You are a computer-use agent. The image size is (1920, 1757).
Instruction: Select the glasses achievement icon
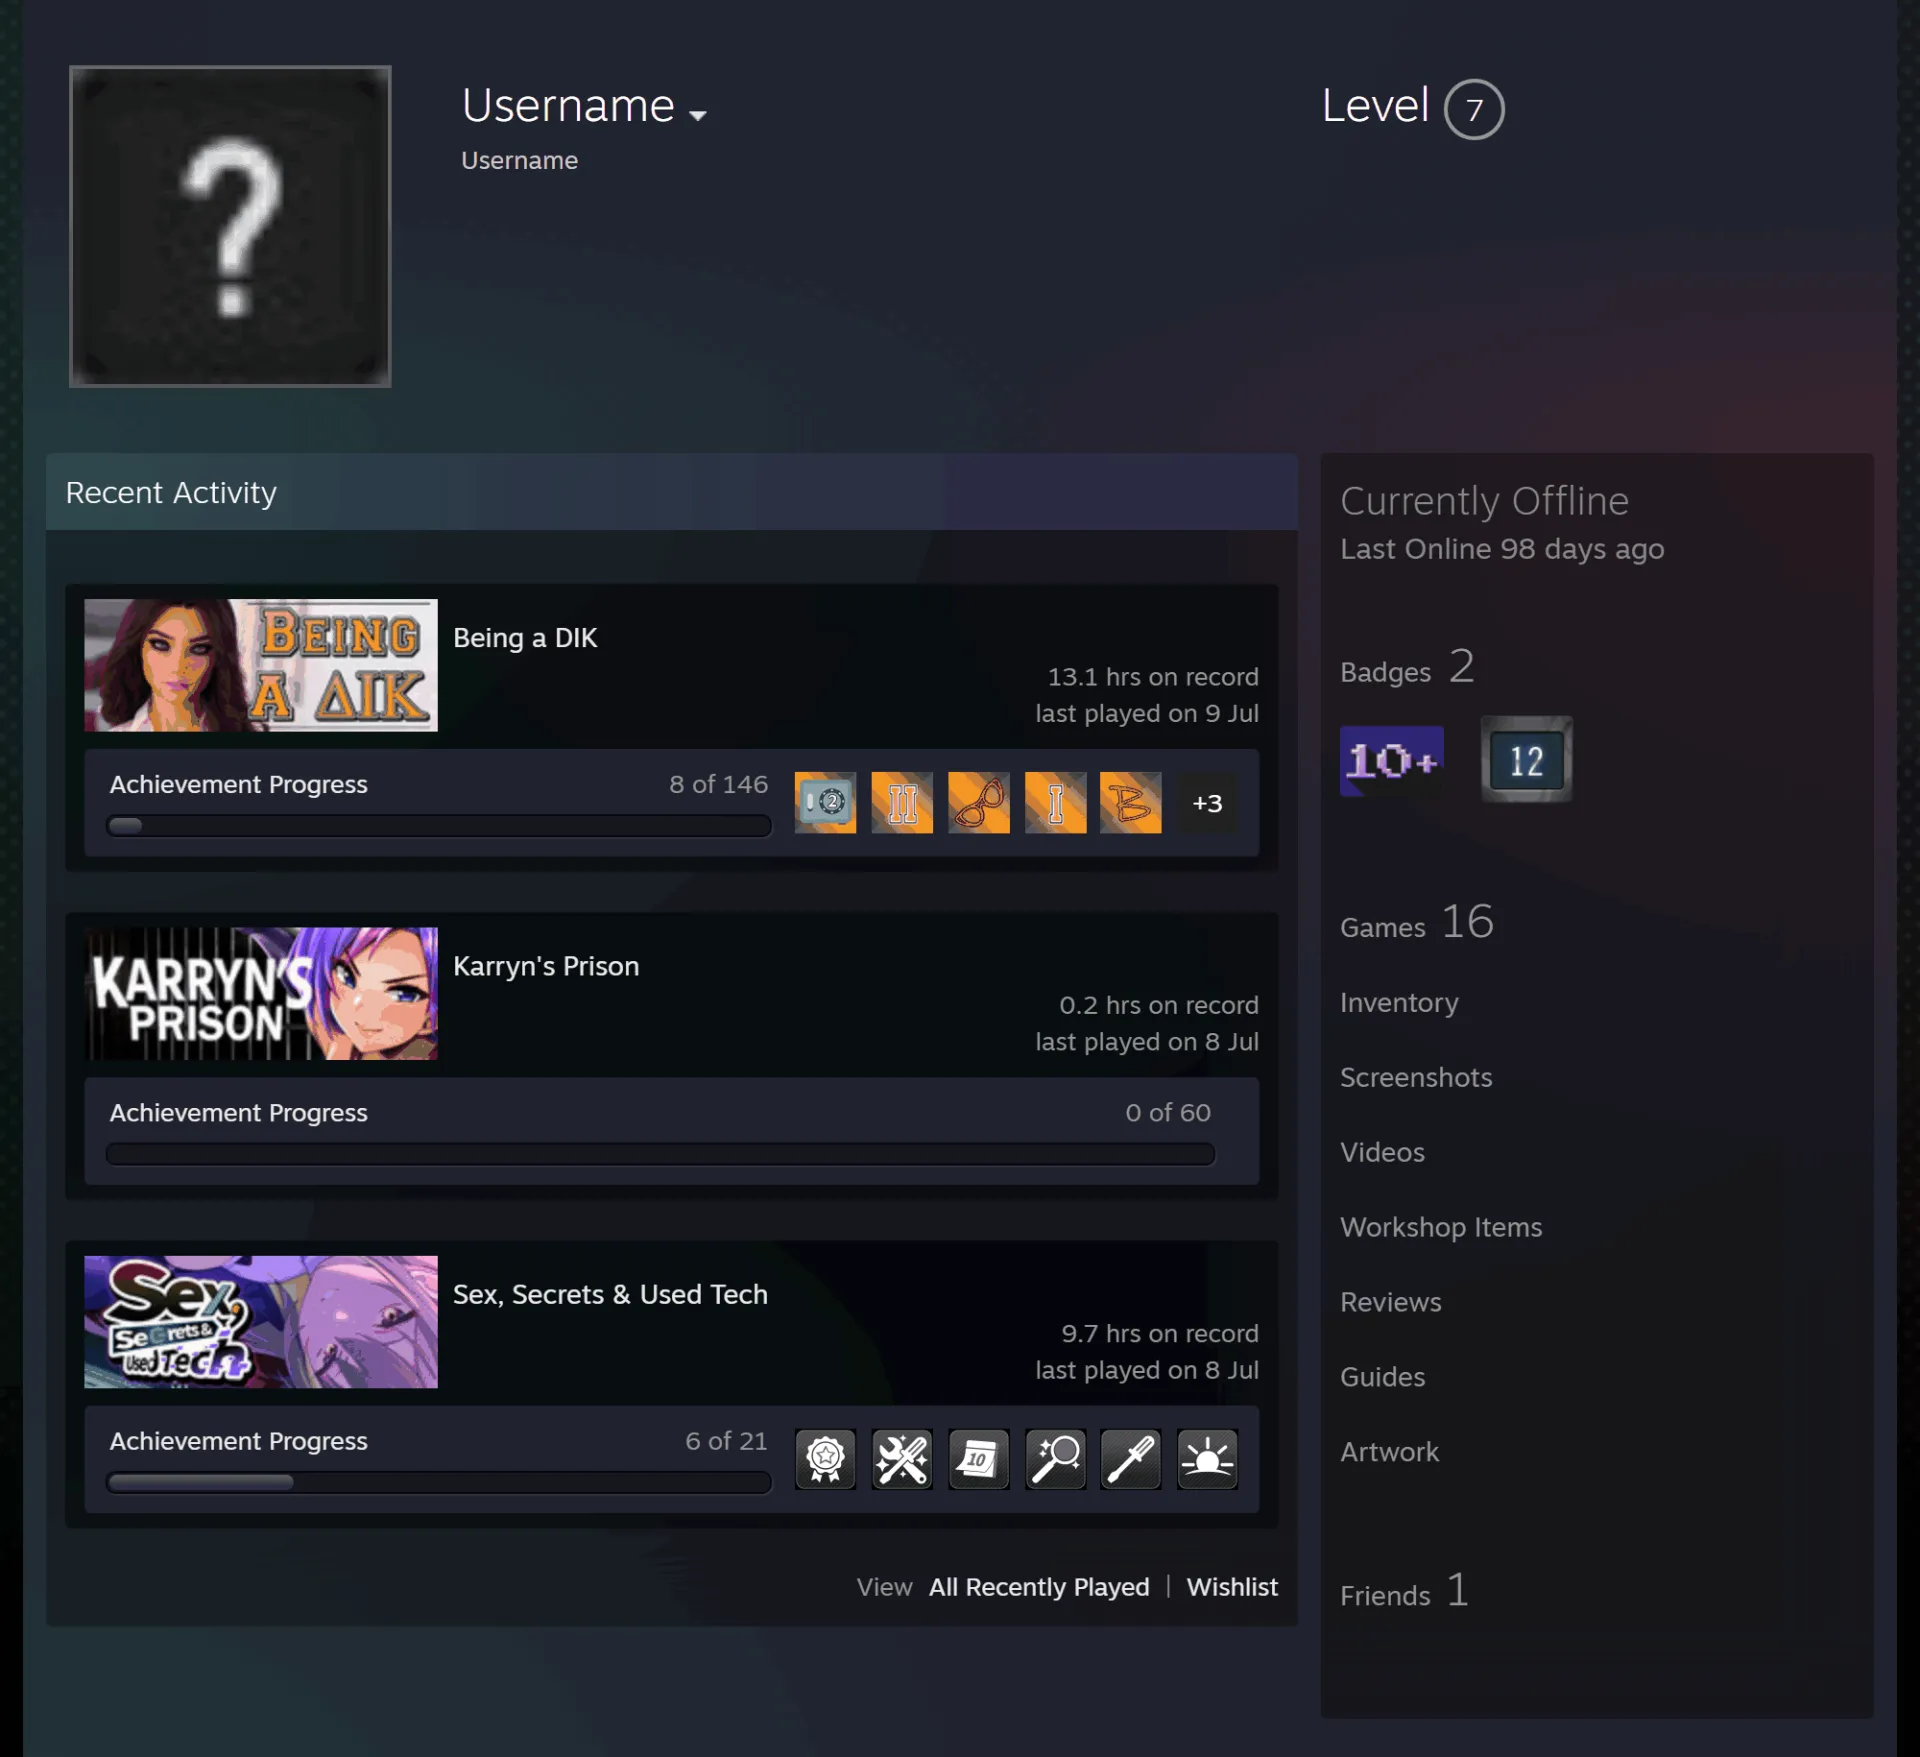978,802
